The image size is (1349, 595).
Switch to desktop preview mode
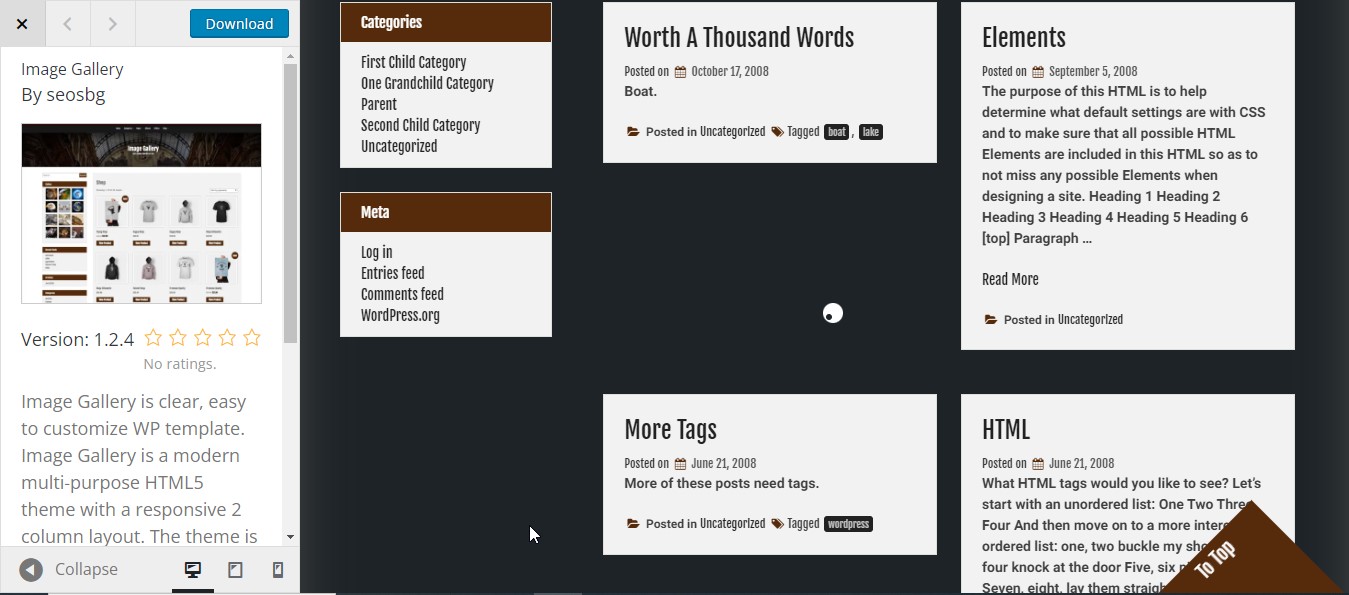click(x=193, y=569)
